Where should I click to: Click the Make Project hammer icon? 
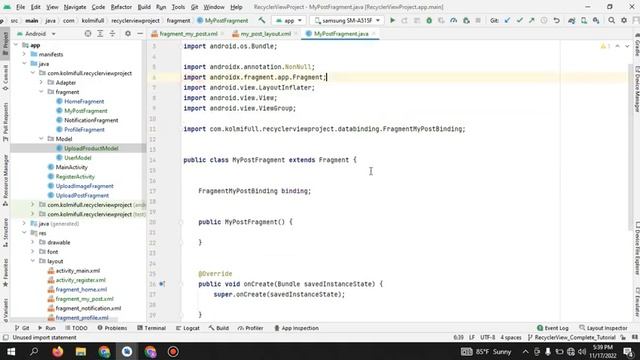pyautogui.click(x=262, y=20)
